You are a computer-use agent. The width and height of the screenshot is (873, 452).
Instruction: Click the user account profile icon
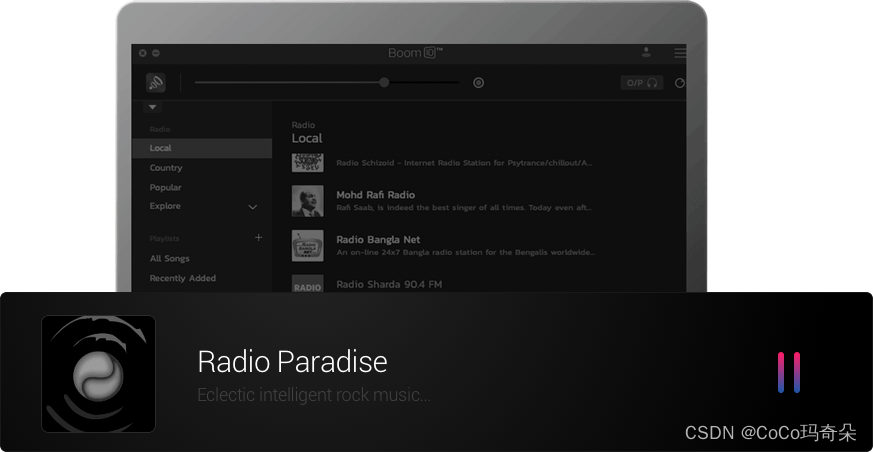tap(646, 53)
